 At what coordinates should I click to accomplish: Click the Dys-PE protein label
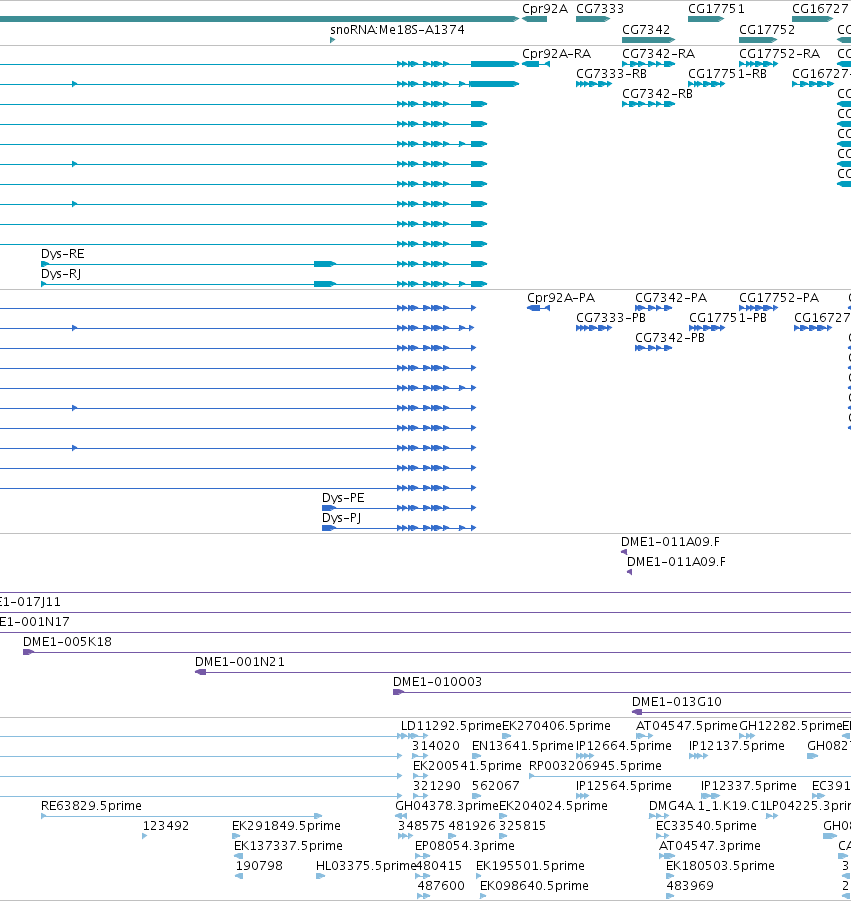coord(342,498)
